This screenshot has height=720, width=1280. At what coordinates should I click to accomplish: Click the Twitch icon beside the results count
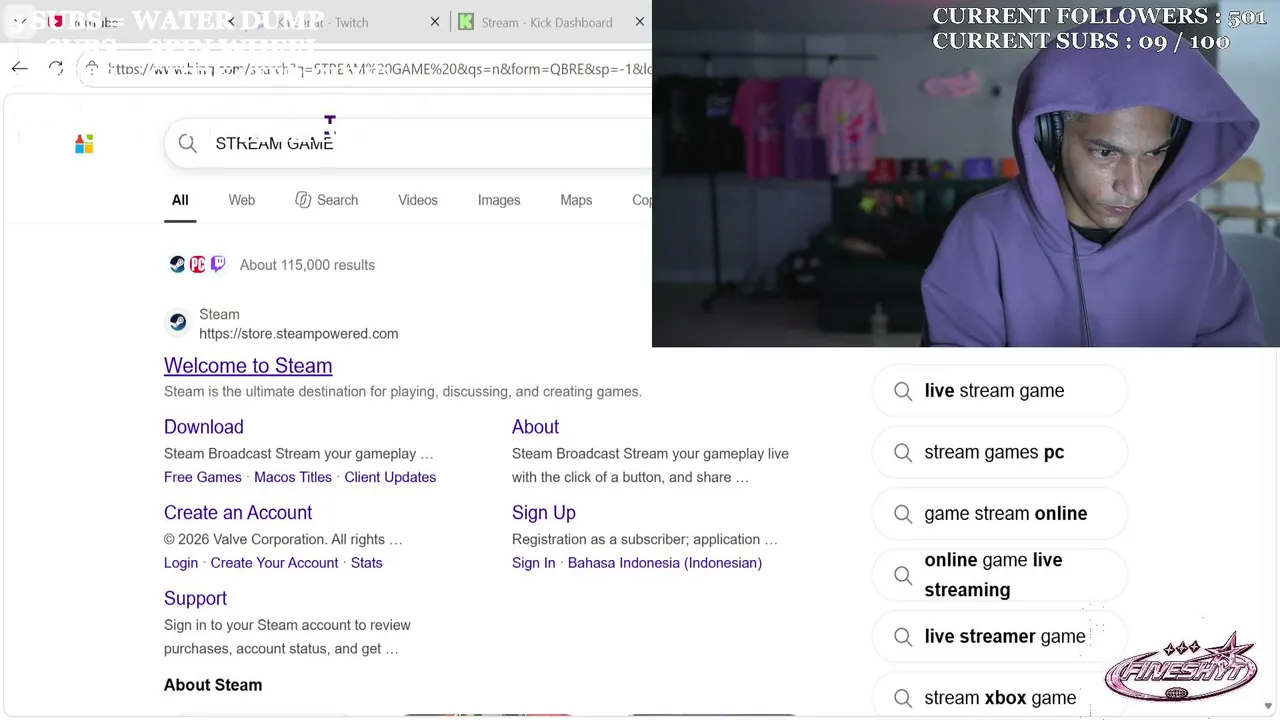point(218,265)
